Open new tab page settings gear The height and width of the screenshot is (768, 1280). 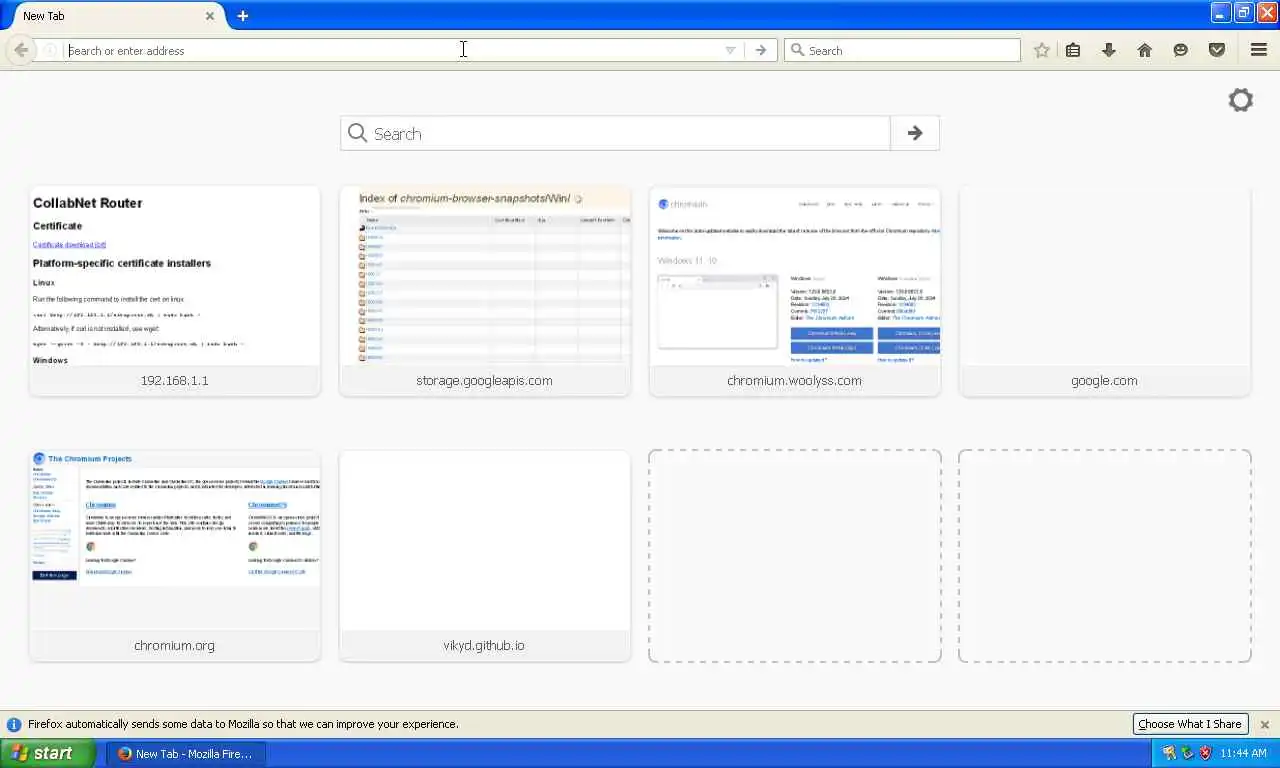1241,100
